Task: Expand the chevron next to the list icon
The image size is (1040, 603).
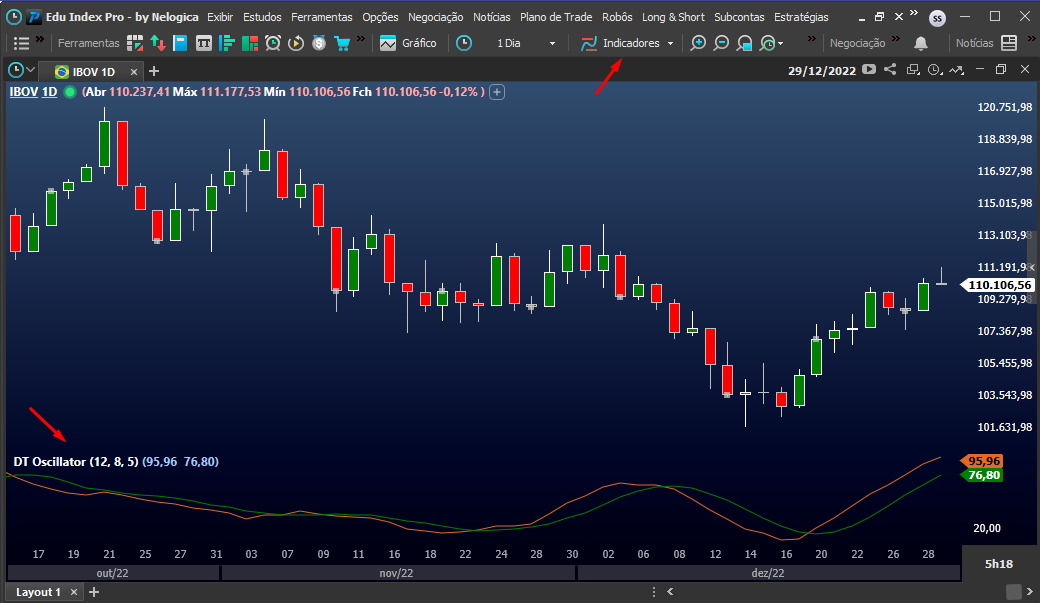Action: point(40,40)
